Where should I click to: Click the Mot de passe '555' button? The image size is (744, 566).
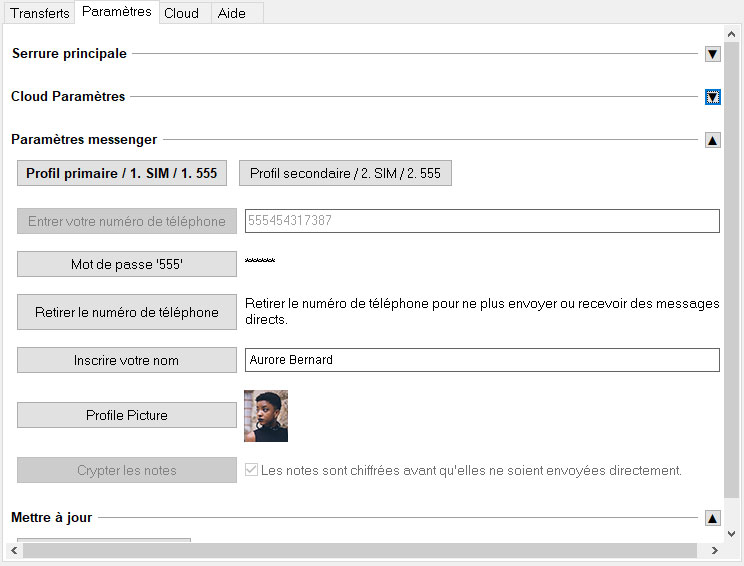[x=127, y=264]
